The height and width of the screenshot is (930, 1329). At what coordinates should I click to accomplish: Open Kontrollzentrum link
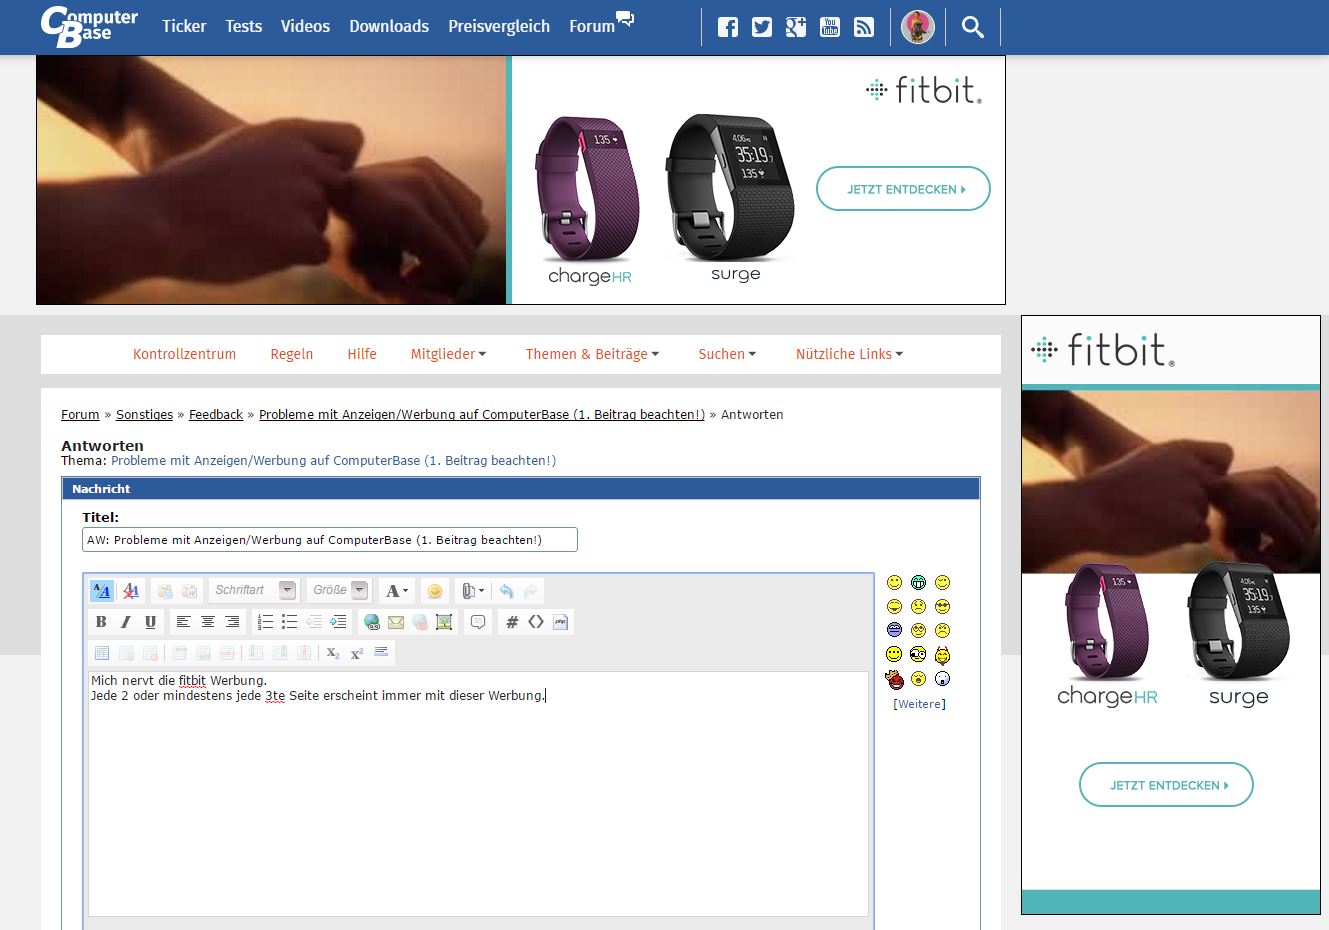[184, 354]
